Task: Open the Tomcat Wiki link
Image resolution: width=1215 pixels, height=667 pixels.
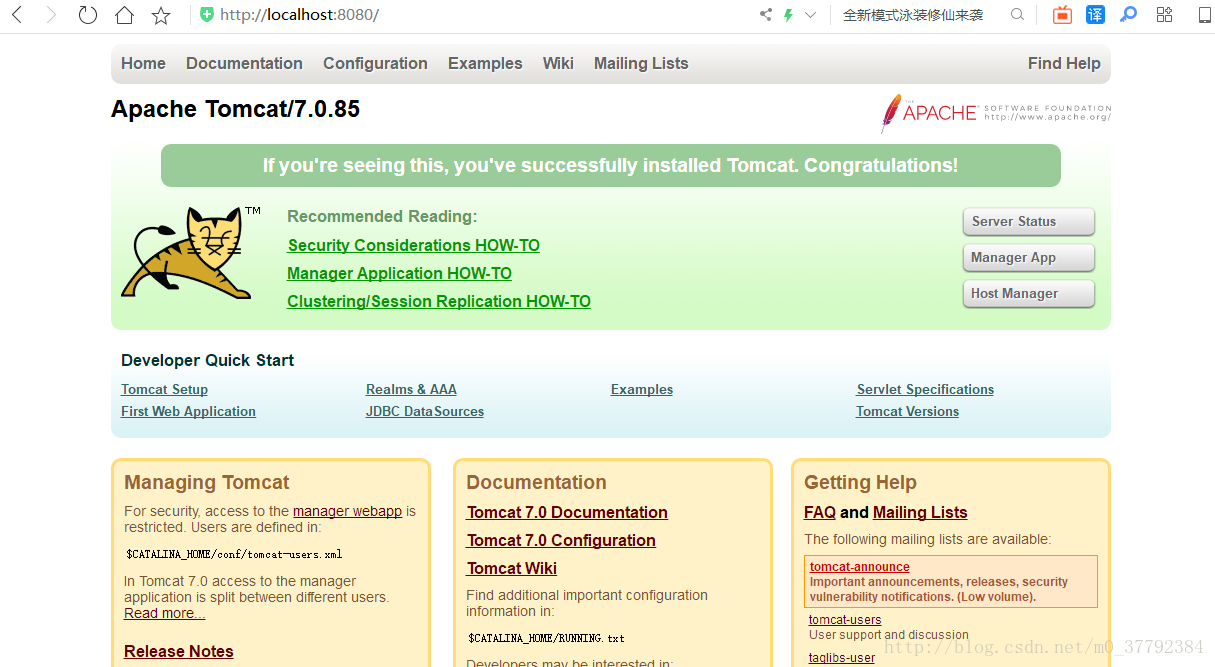Action: (x=512, y=568)
